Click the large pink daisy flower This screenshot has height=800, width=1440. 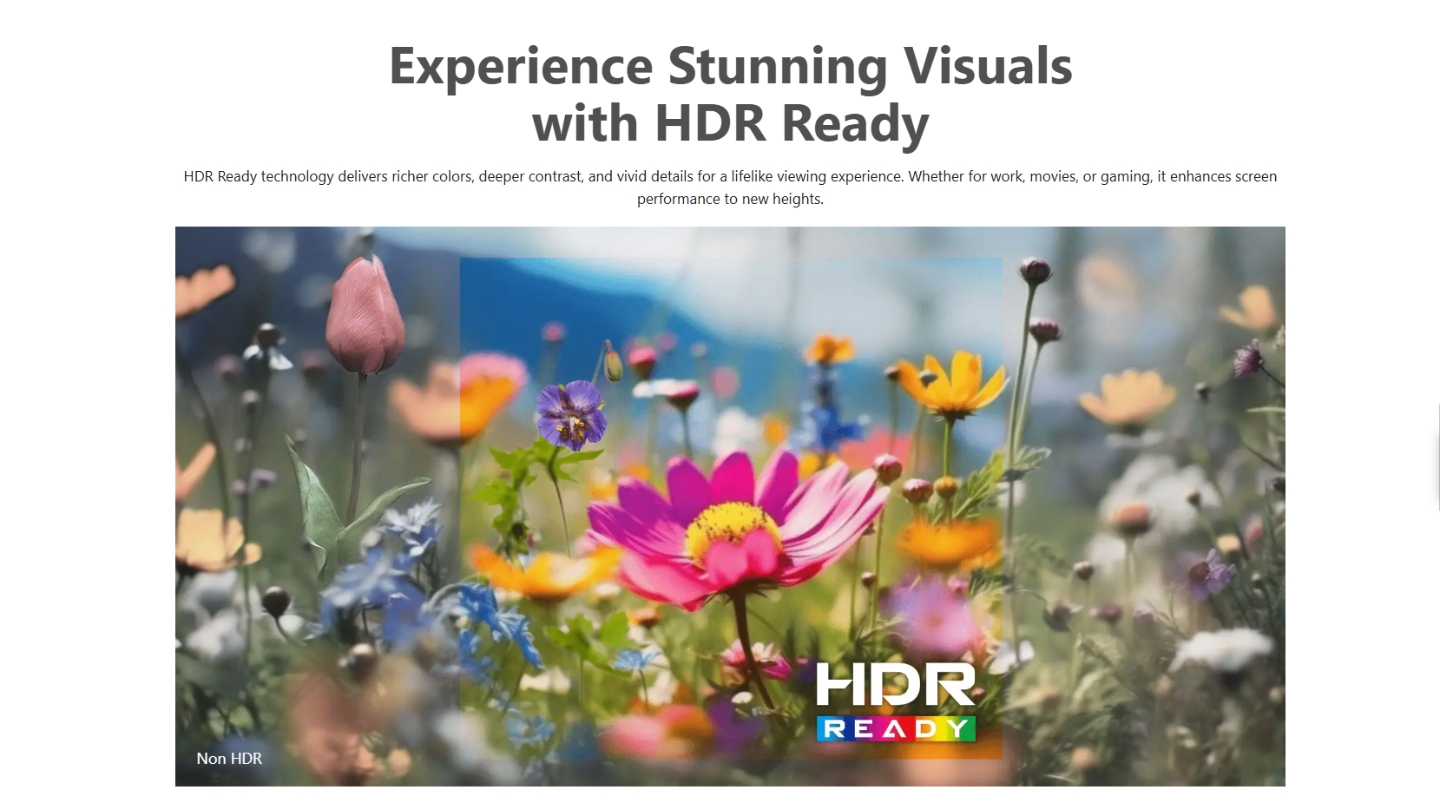tap(735, 525)
